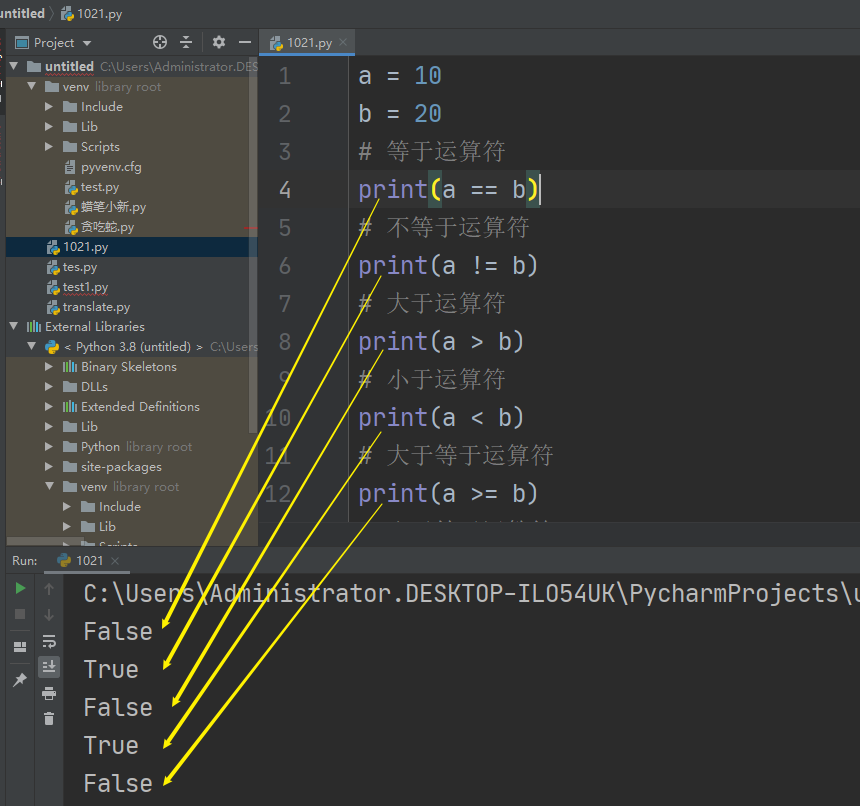Locate opened file with the crosshair icon
This screenshot has height=806, width=860.
pyautogui.click(x=158, y=42)
